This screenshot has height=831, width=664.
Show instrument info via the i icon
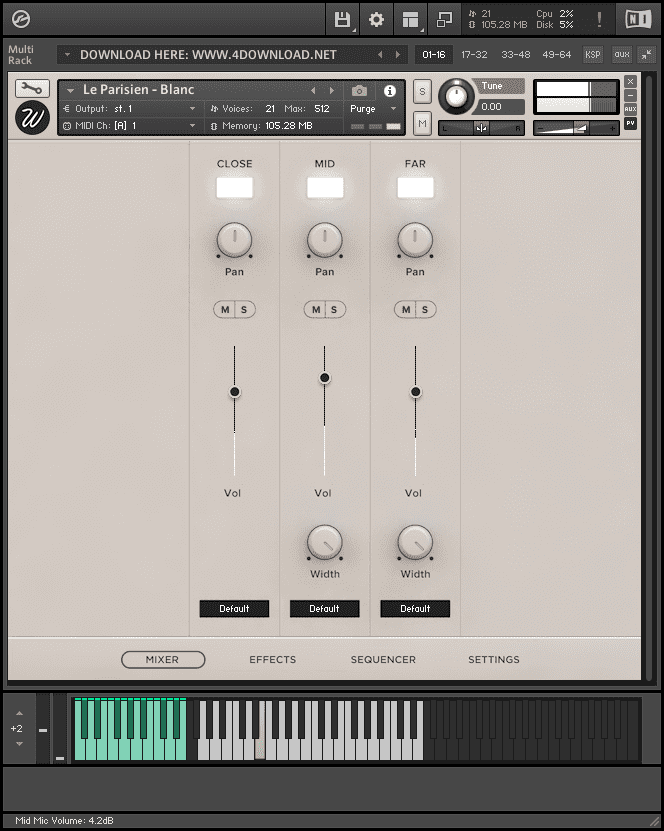(389, 91)
